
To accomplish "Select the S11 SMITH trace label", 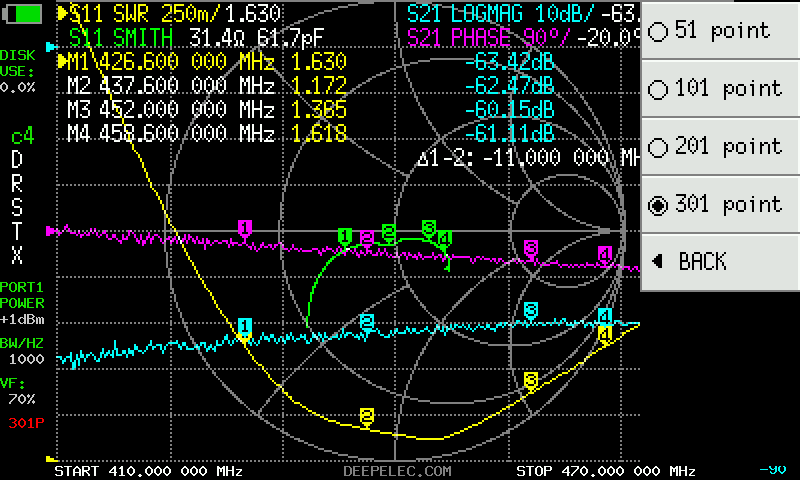I will 196,37.
